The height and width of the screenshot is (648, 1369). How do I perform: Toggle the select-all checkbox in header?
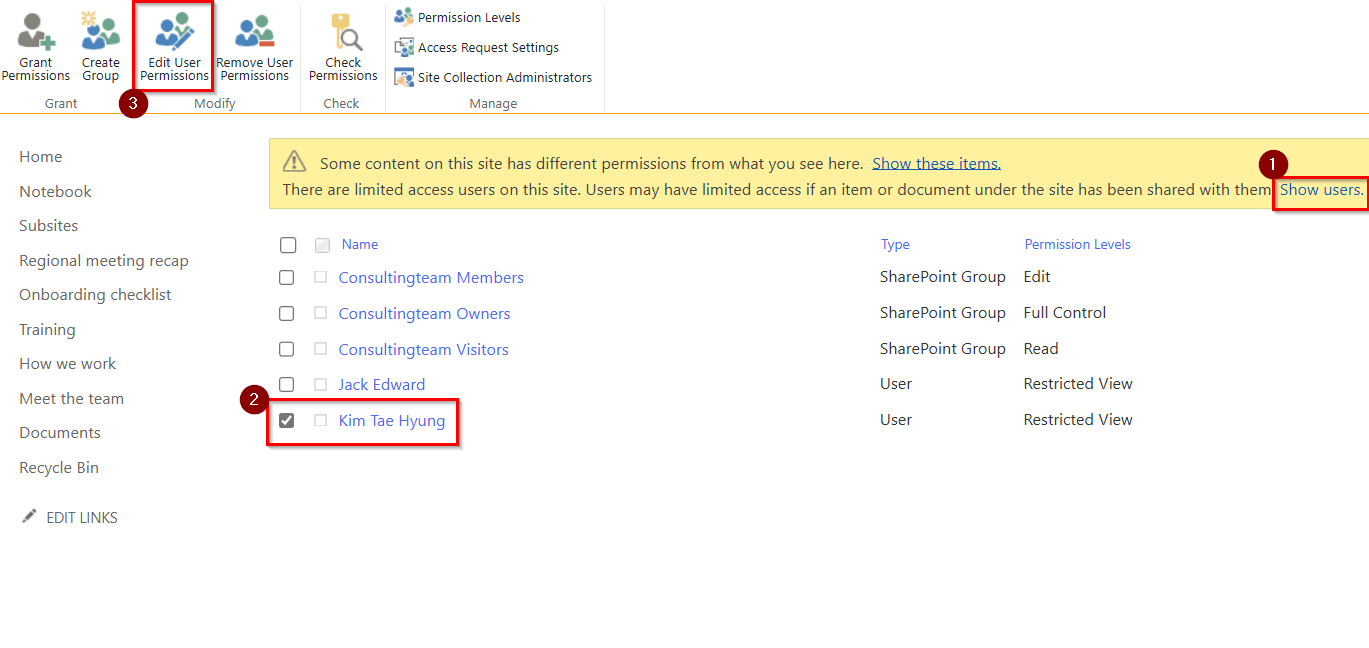point(288,245)
